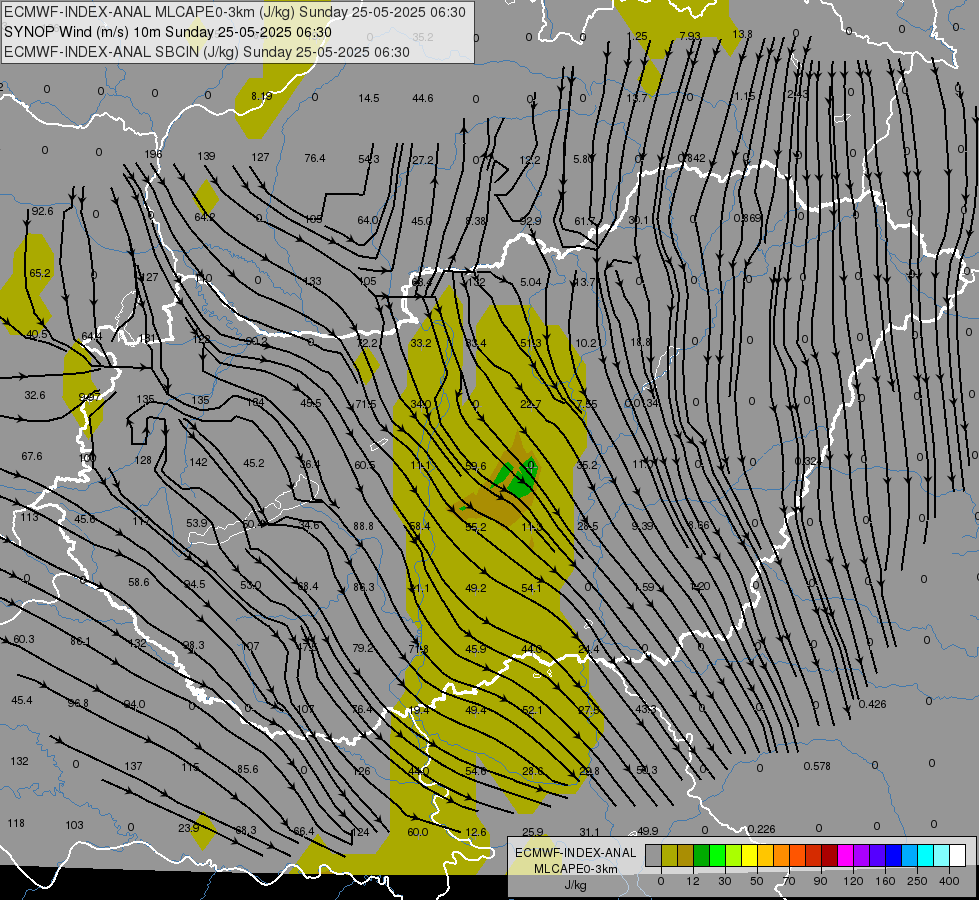Click the 85.6 grid value
This screenshot has width=979, height=900.
click(x=248, y=769)
